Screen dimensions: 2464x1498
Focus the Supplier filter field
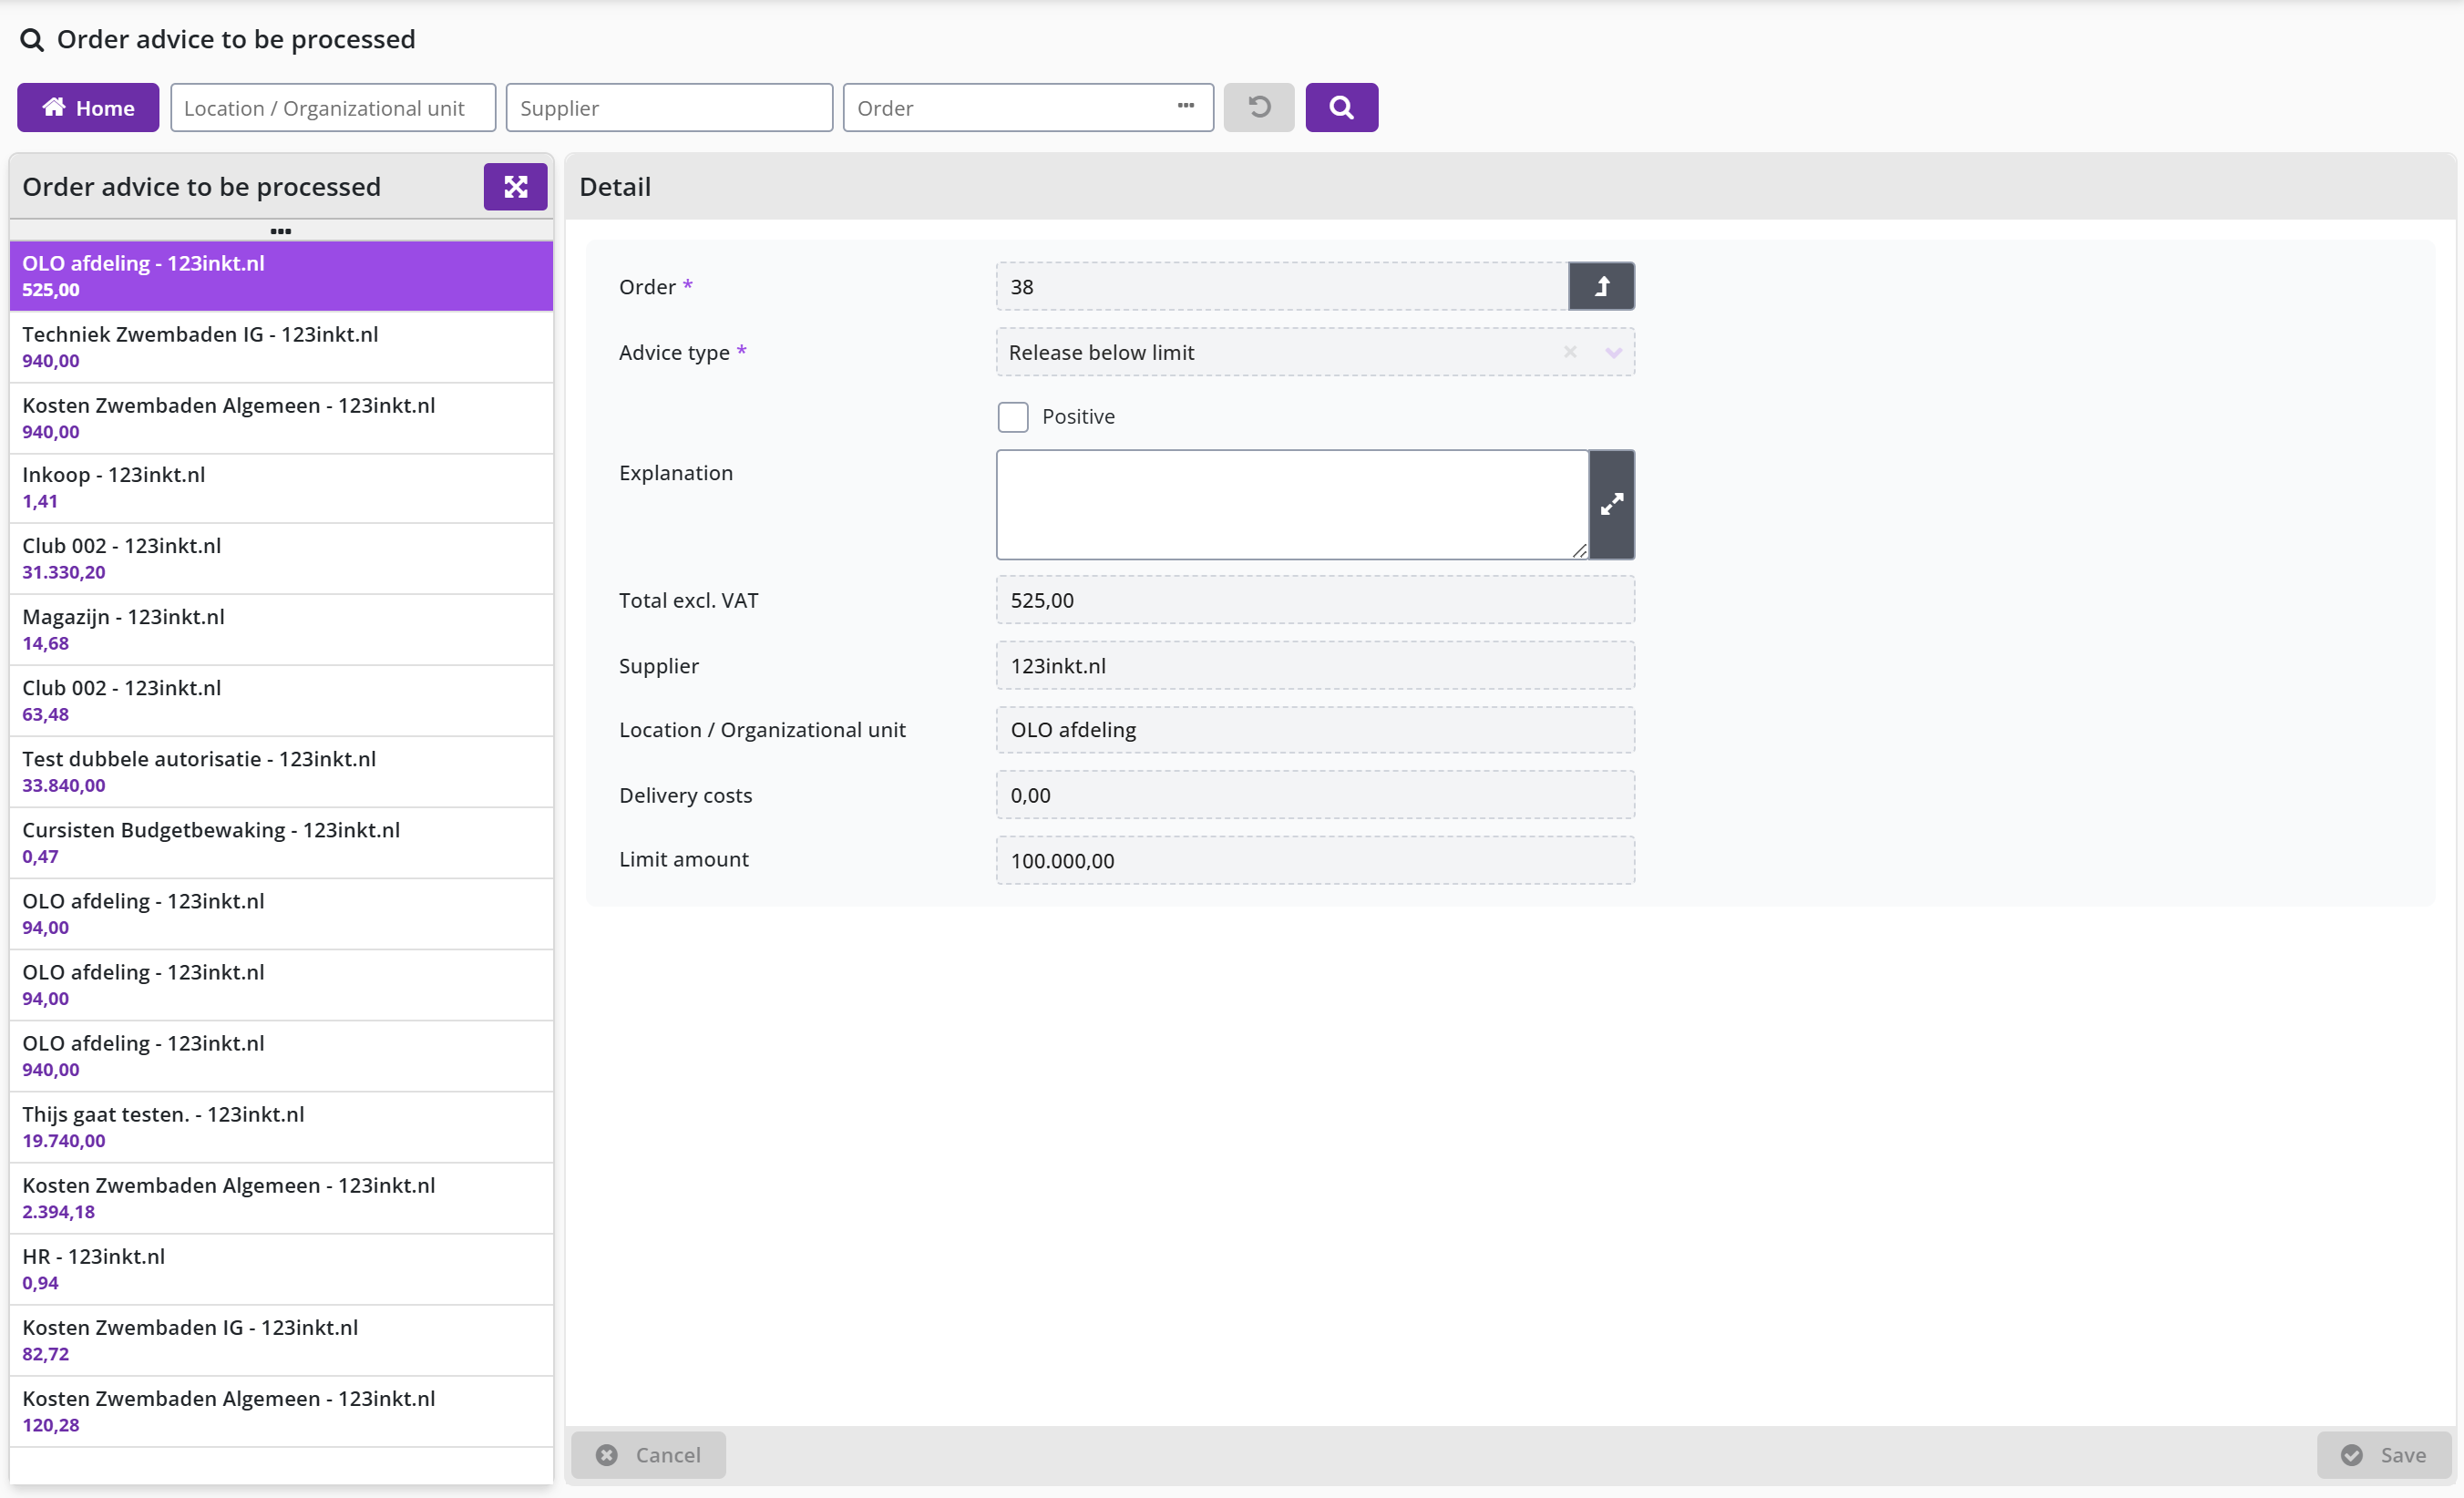669,107
